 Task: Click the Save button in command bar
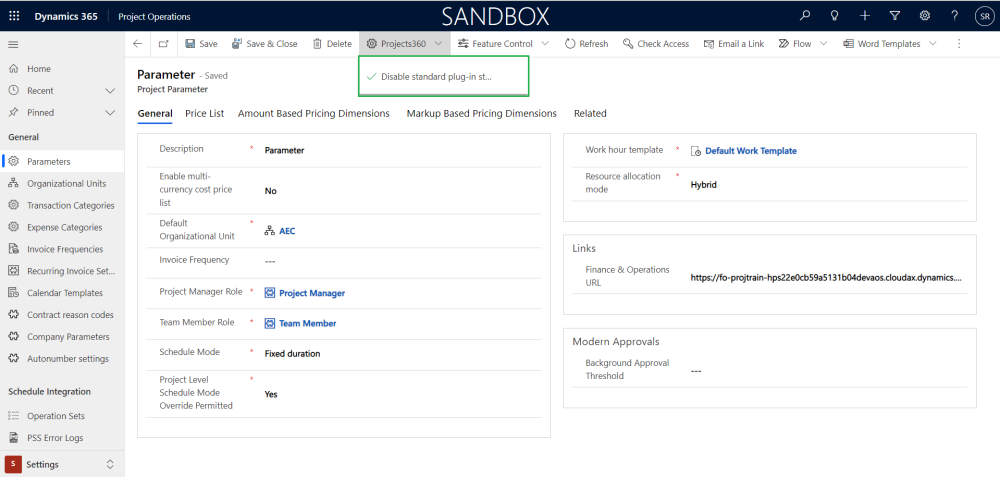[201, 43]
